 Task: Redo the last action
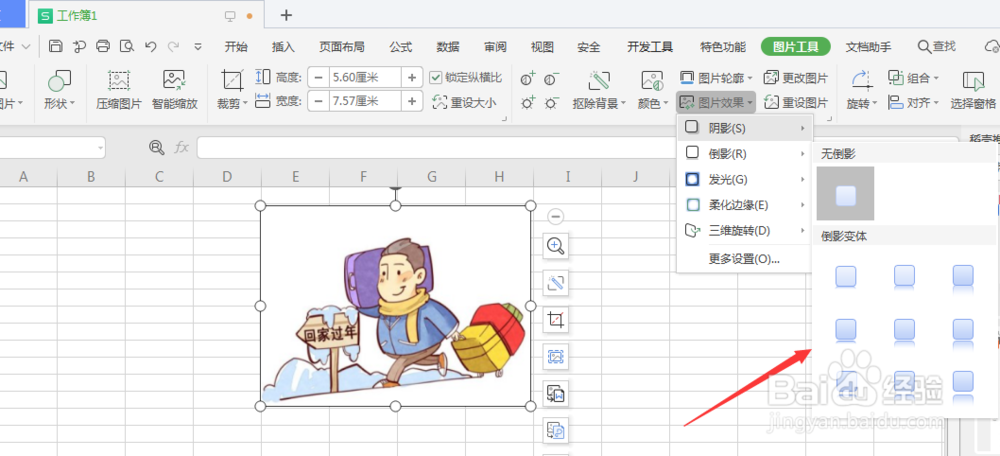173,46
